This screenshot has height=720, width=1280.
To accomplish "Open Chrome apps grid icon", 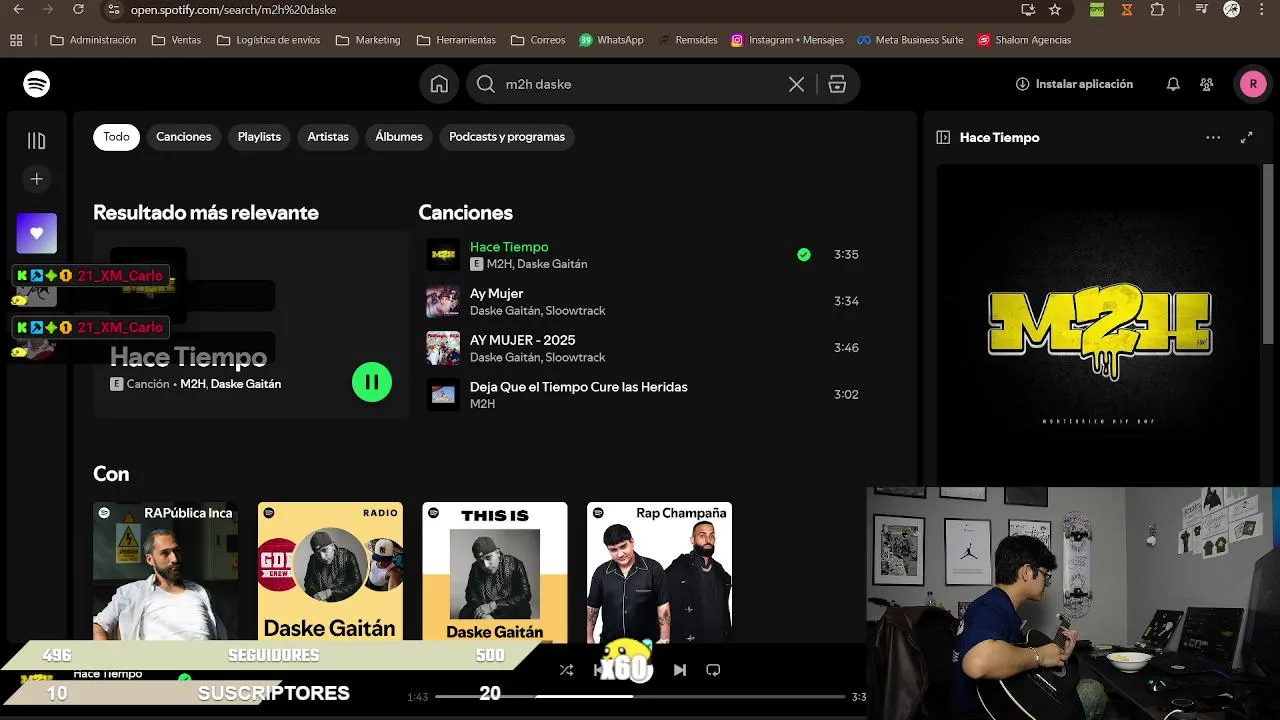I will coord(16,40).
